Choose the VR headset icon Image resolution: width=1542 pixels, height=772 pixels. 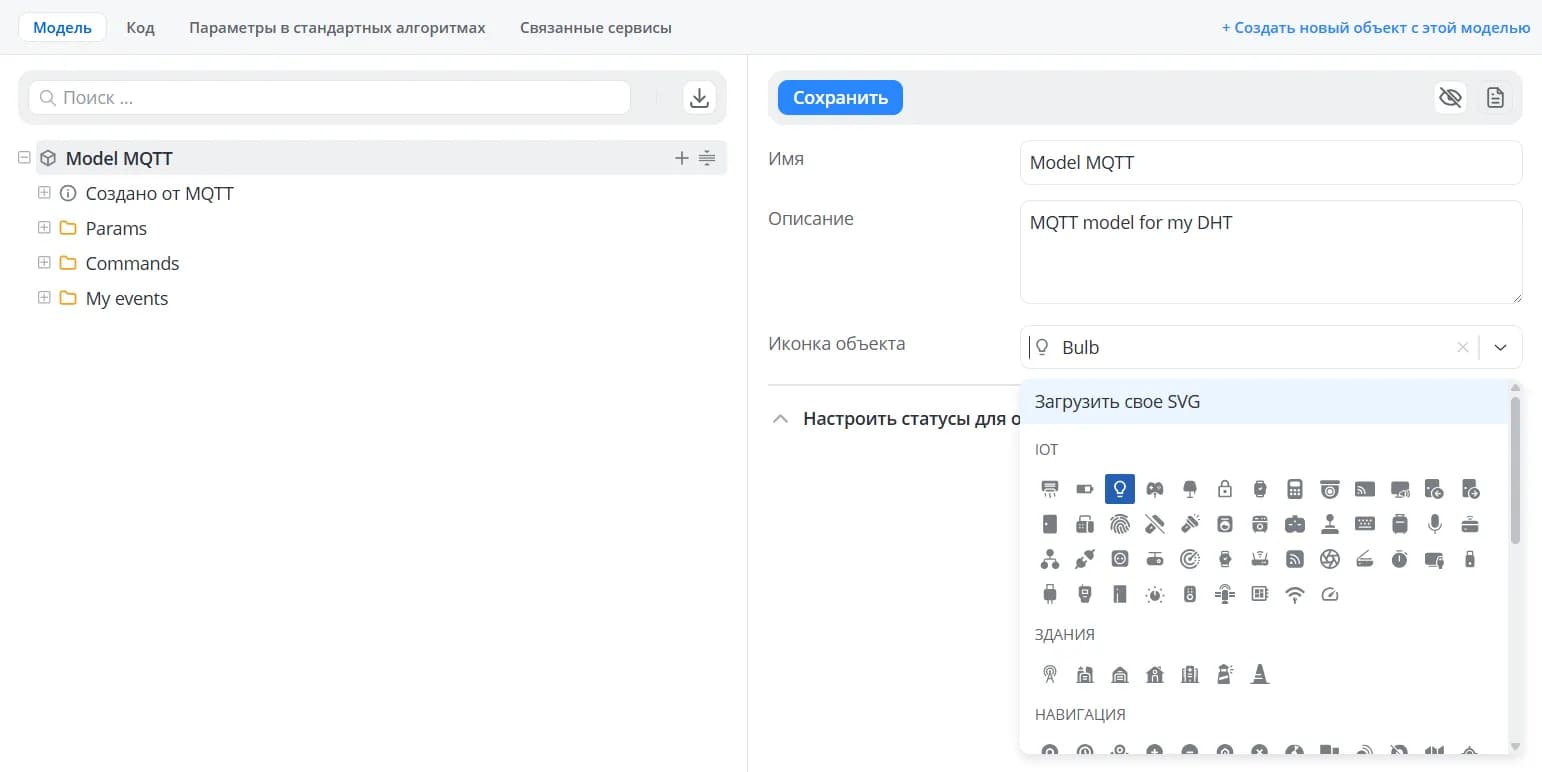click(1295, 524)
